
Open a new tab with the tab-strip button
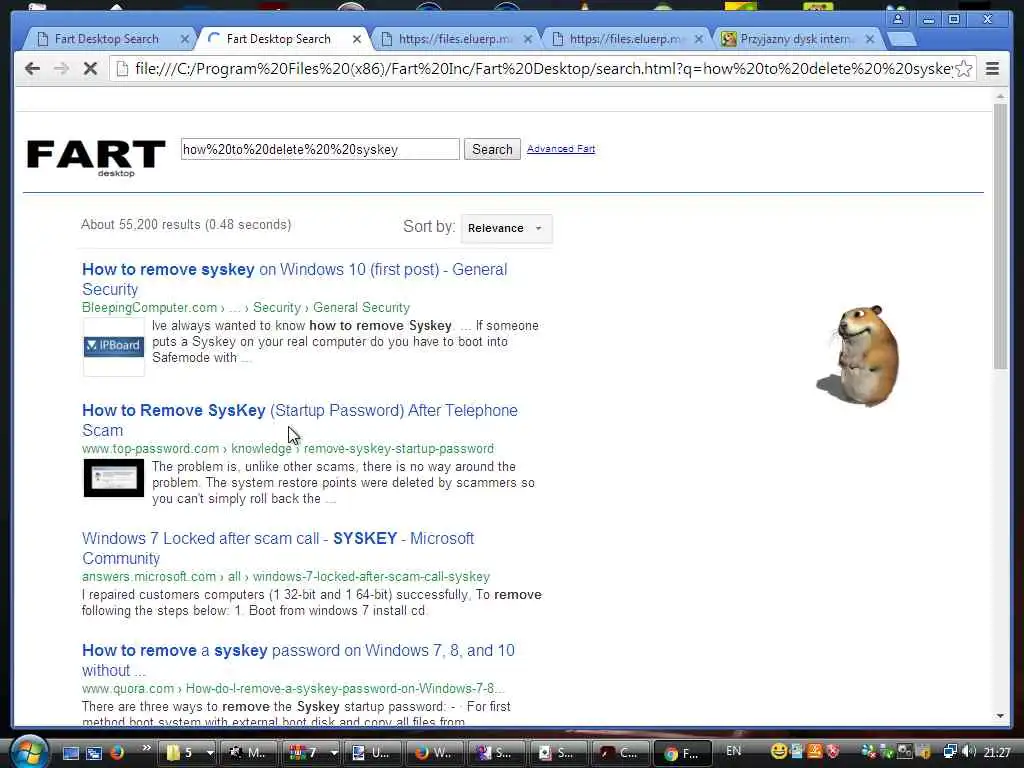point(902,39)
